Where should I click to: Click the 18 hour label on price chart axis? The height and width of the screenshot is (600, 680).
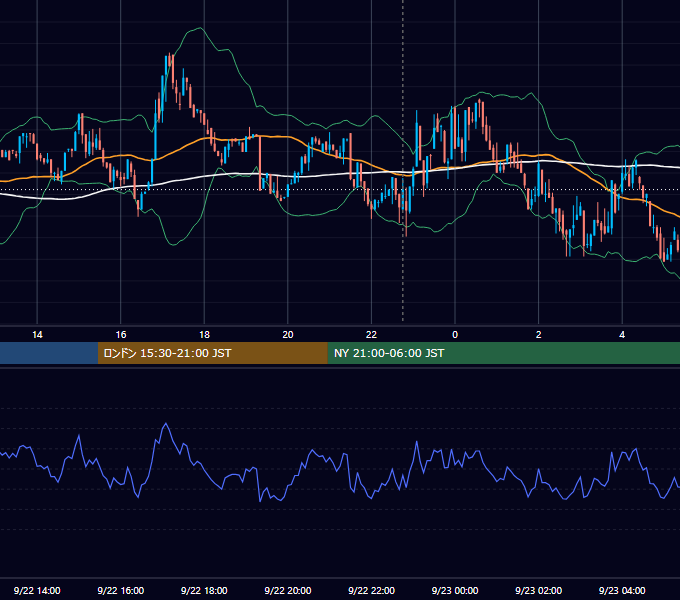[x=204, y=335]
